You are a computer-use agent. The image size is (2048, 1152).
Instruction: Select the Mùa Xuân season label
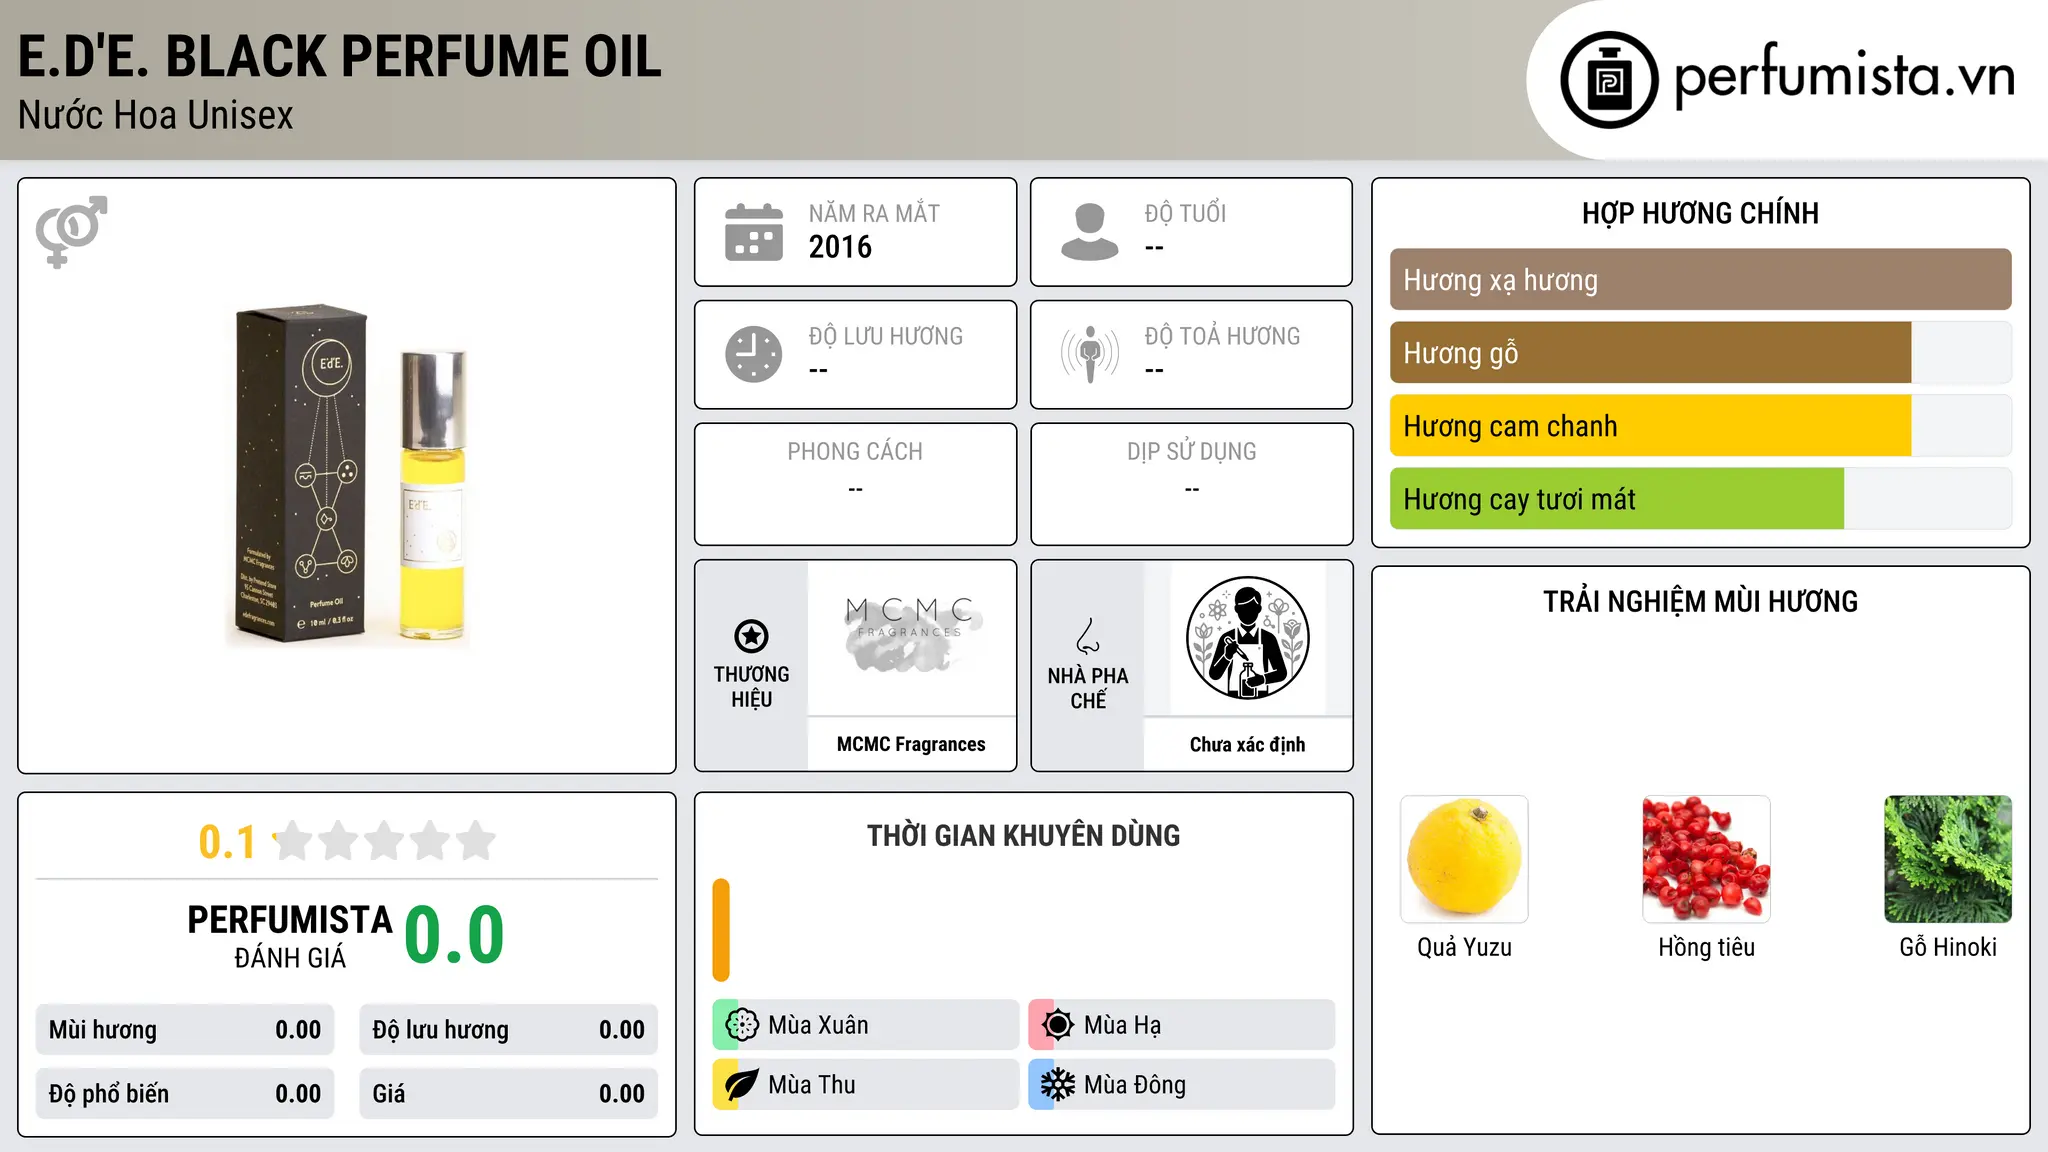(818, 1025)
